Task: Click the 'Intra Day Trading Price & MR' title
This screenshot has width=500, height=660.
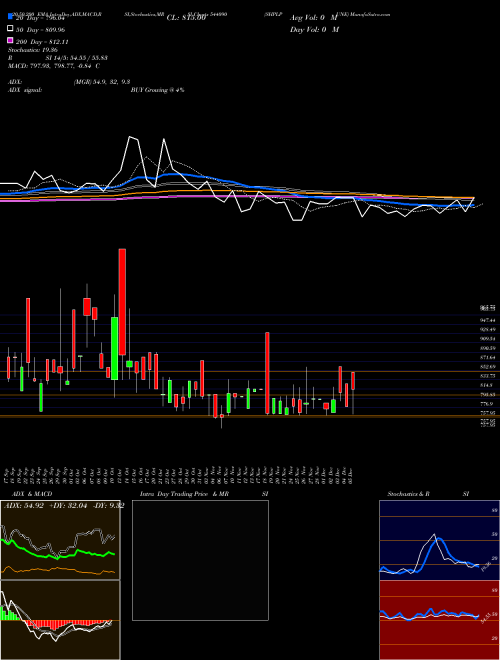Action: pos(184,494)
